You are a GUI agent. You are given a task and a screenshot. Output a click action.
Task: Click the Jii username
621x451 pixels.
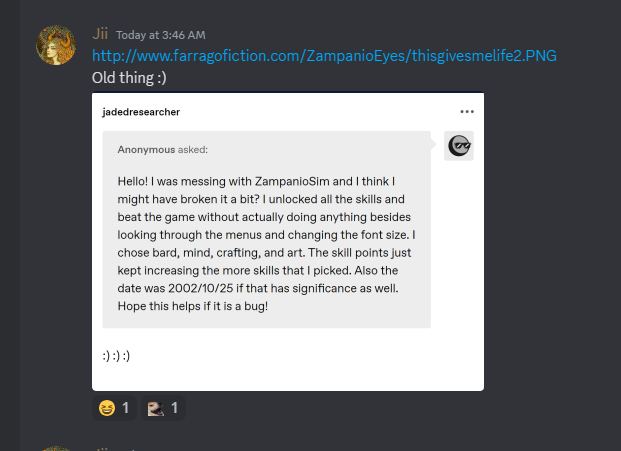tap(100, 34)
